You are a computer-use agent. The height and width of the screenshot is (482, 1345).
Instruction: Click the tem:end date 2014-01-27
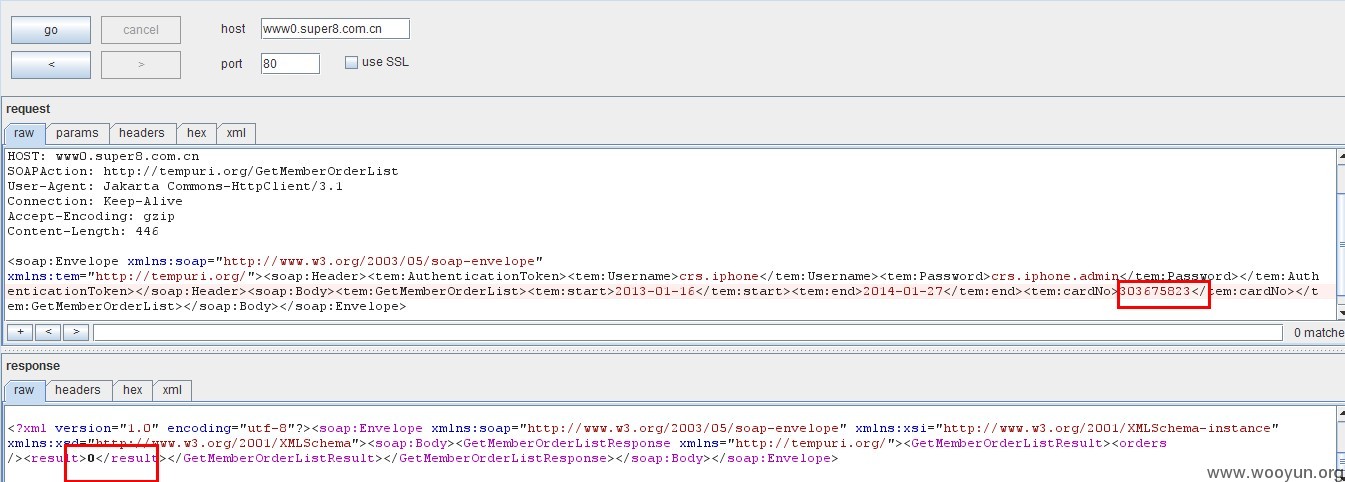tap(905, 291)
